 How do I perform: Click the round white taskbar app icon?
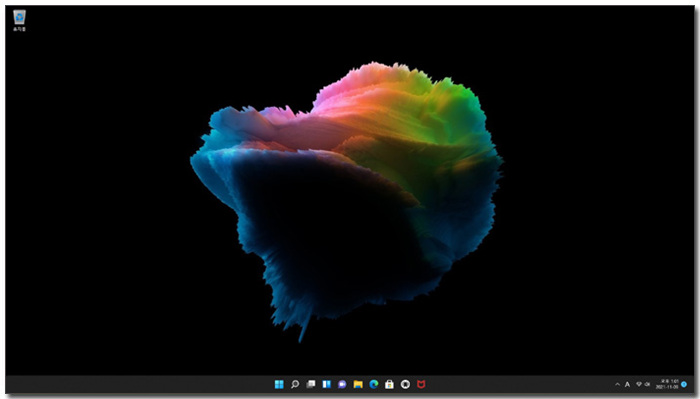click(405, 384)
